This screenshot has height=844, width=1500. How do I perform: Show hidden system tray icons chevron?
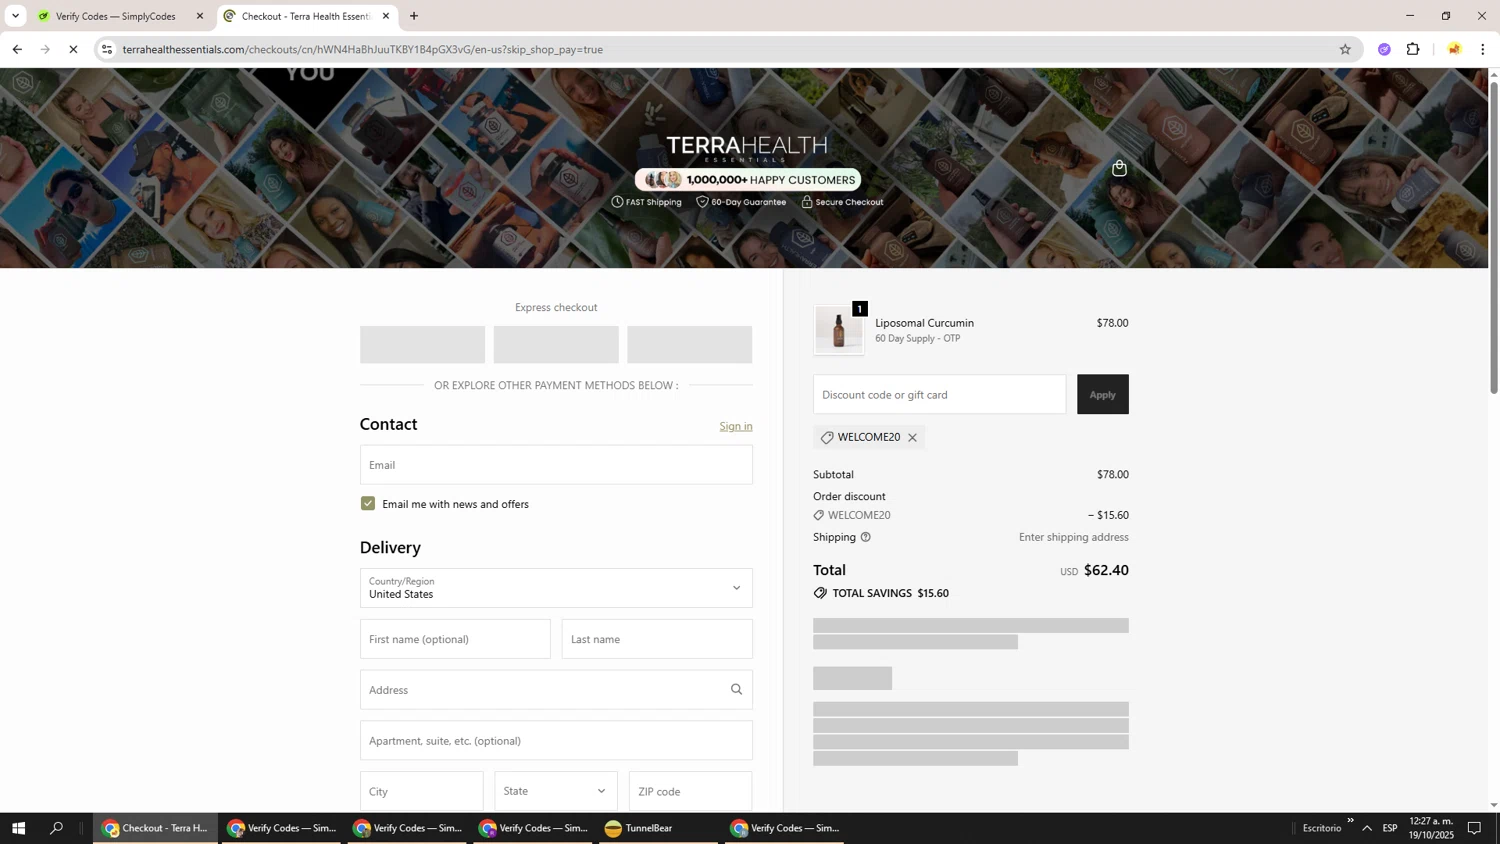tap(1367, 828)
